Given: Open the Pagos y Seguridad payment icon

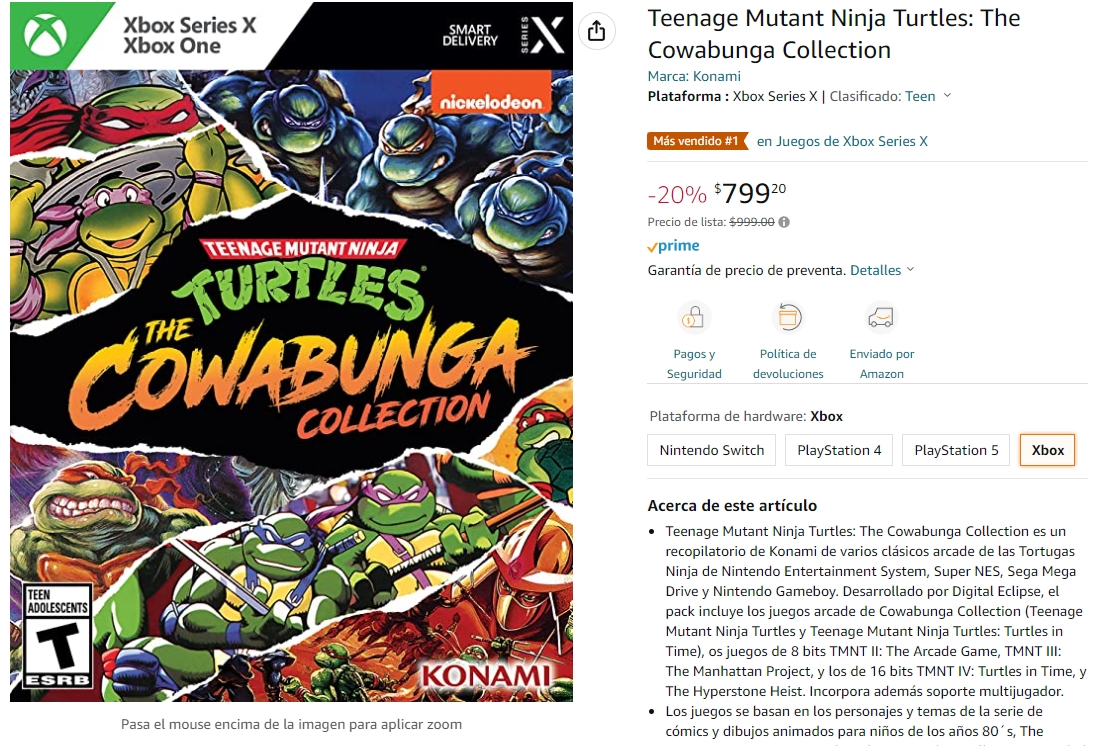Looking at the screenshot, I should [693, 318].
